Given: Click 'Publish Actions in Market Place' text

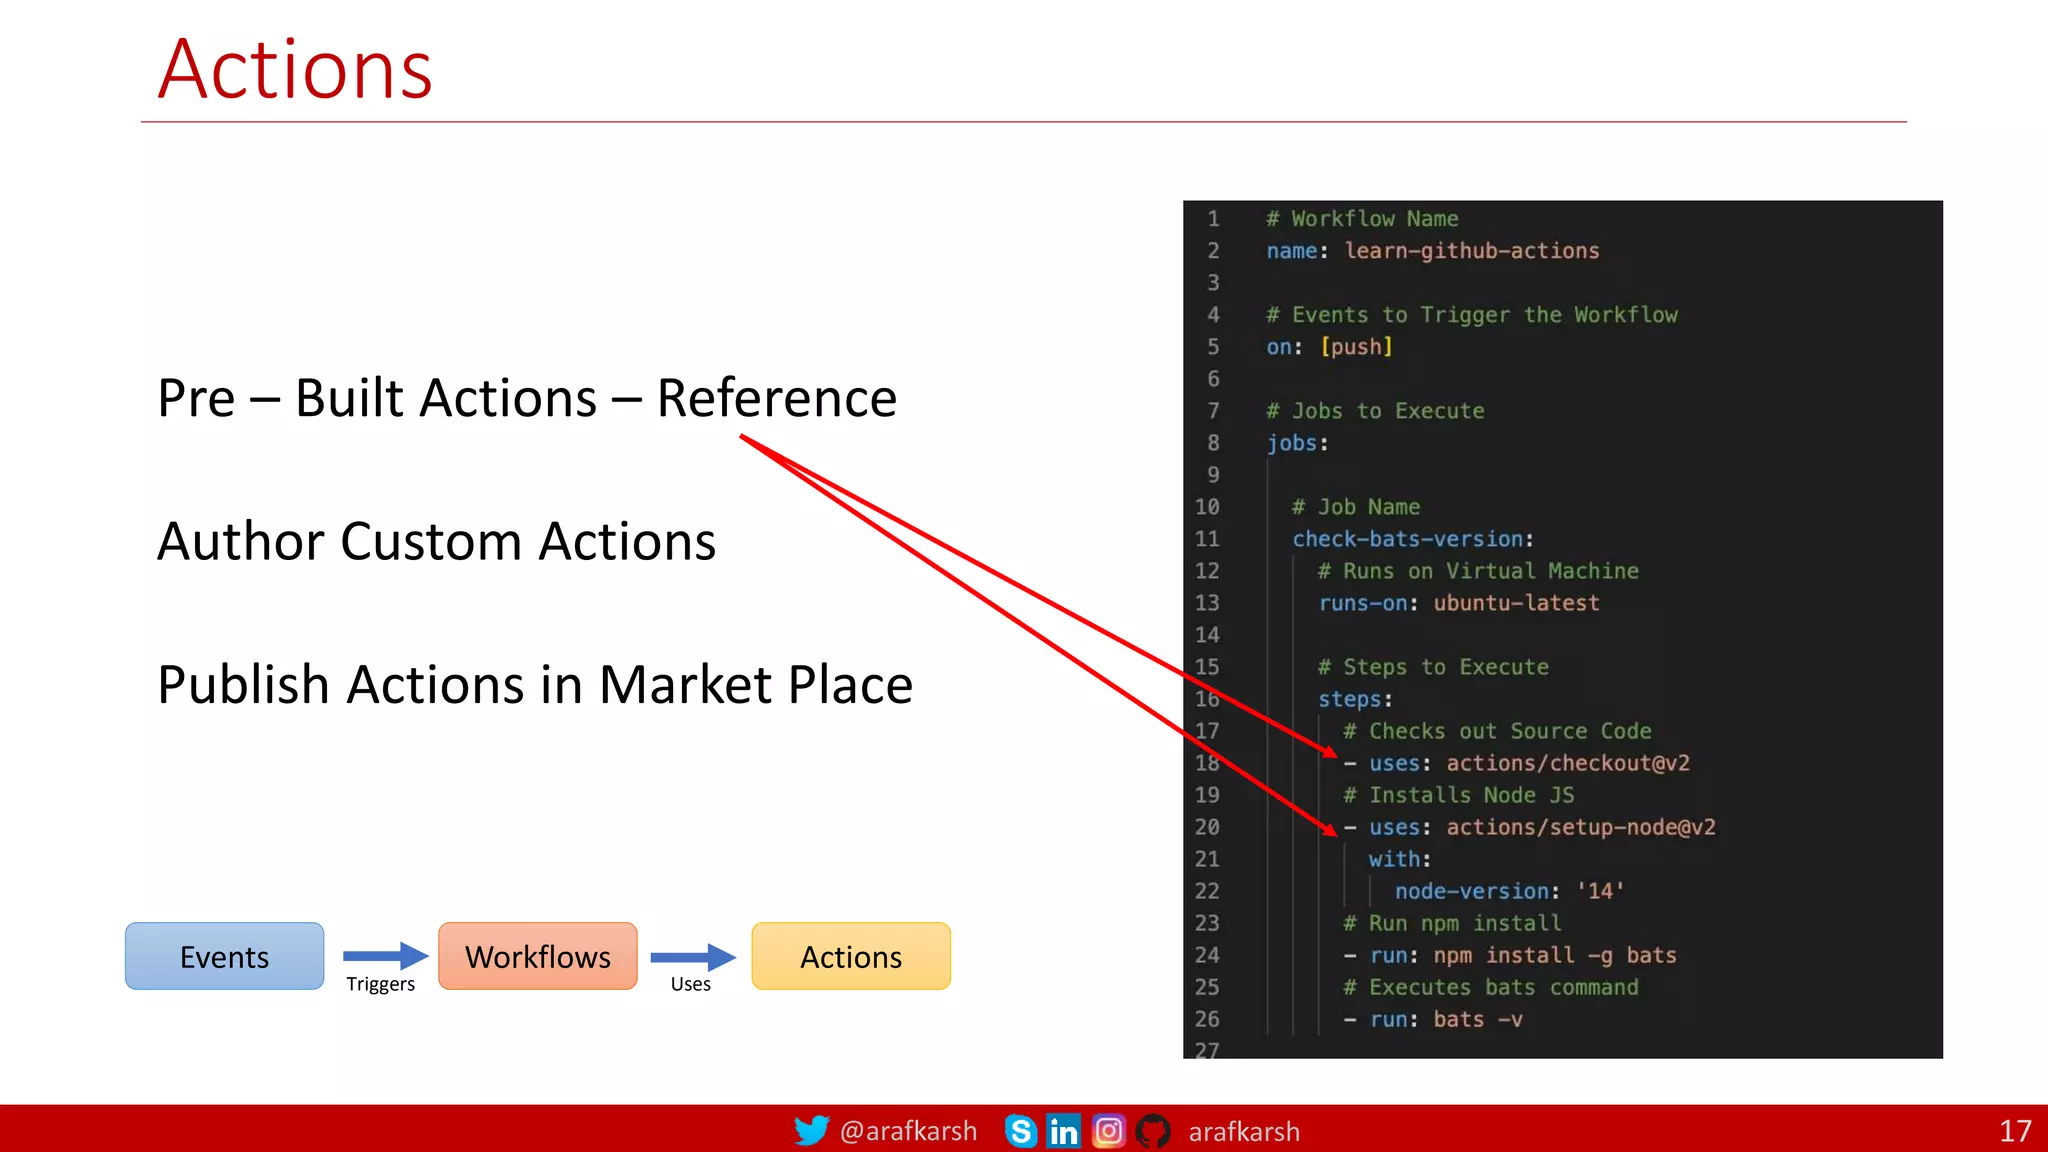Looking at the screenshot, I should point(535,685).
